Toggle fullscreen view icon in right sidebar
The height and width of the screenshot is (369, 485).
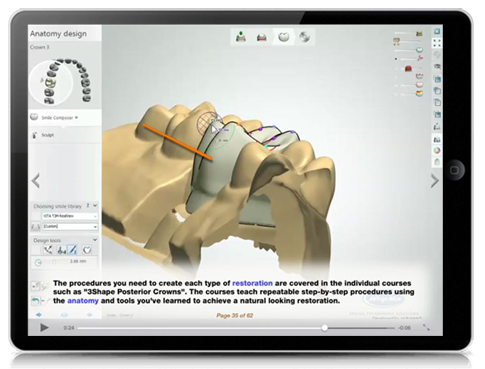(x=437, y=43)
